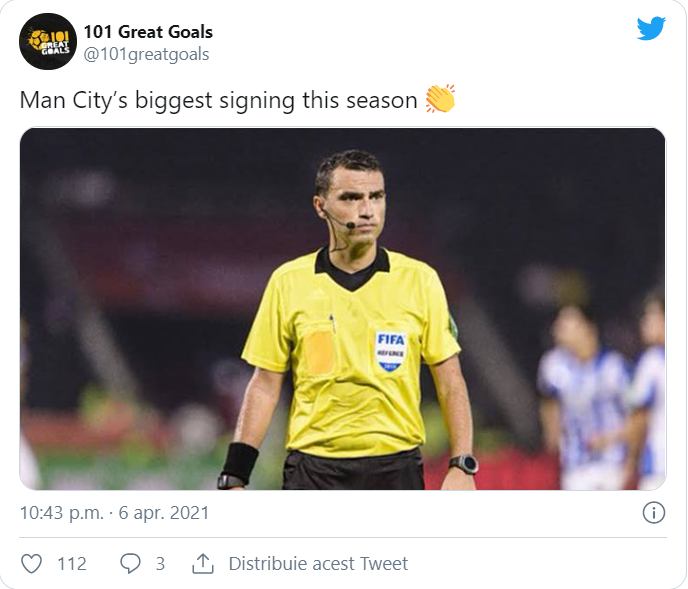This screenshot has height=589, width=688.
Task: Open the "10:43 p.m. · 6 apr. 2021" timestamp
Action: click(x=115, y=513)
